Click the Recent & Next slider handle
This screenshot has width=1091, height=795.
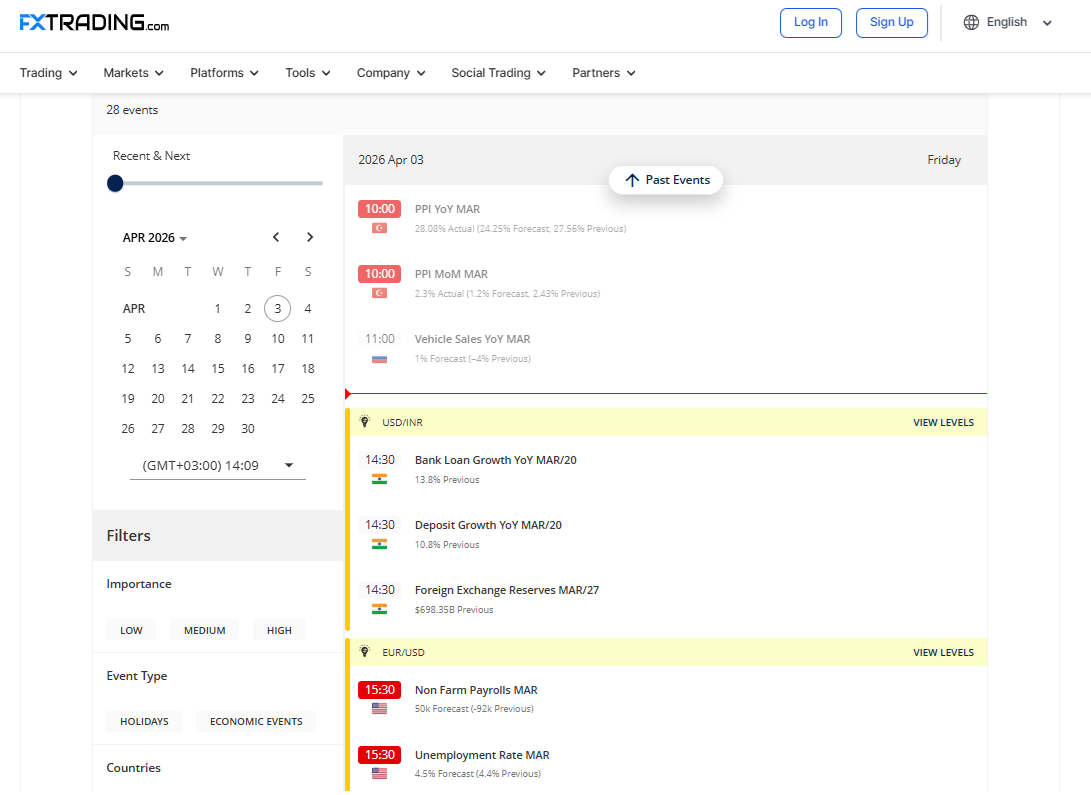[116, 184]
